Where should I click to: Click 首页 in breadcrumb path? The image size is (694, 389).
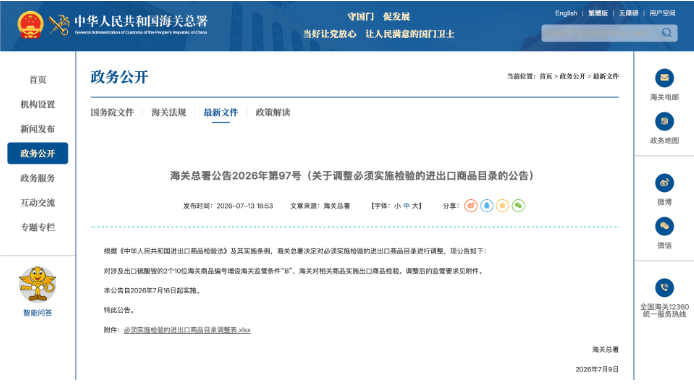pos(546,76)
